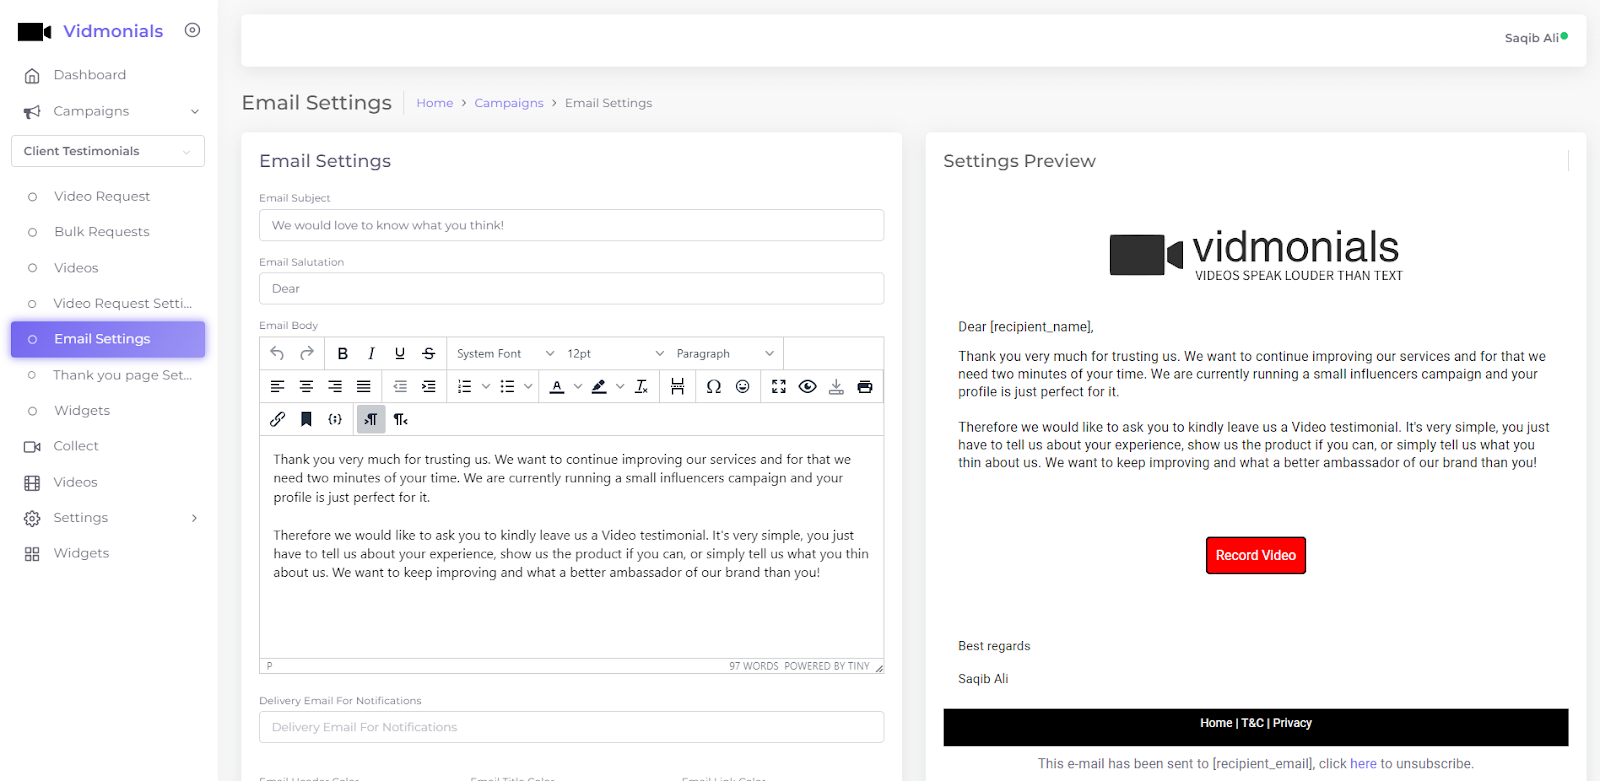Viewport: 1600px width, 781px height.
Task: Apply text color with the A icon
Action: point(557,387)
